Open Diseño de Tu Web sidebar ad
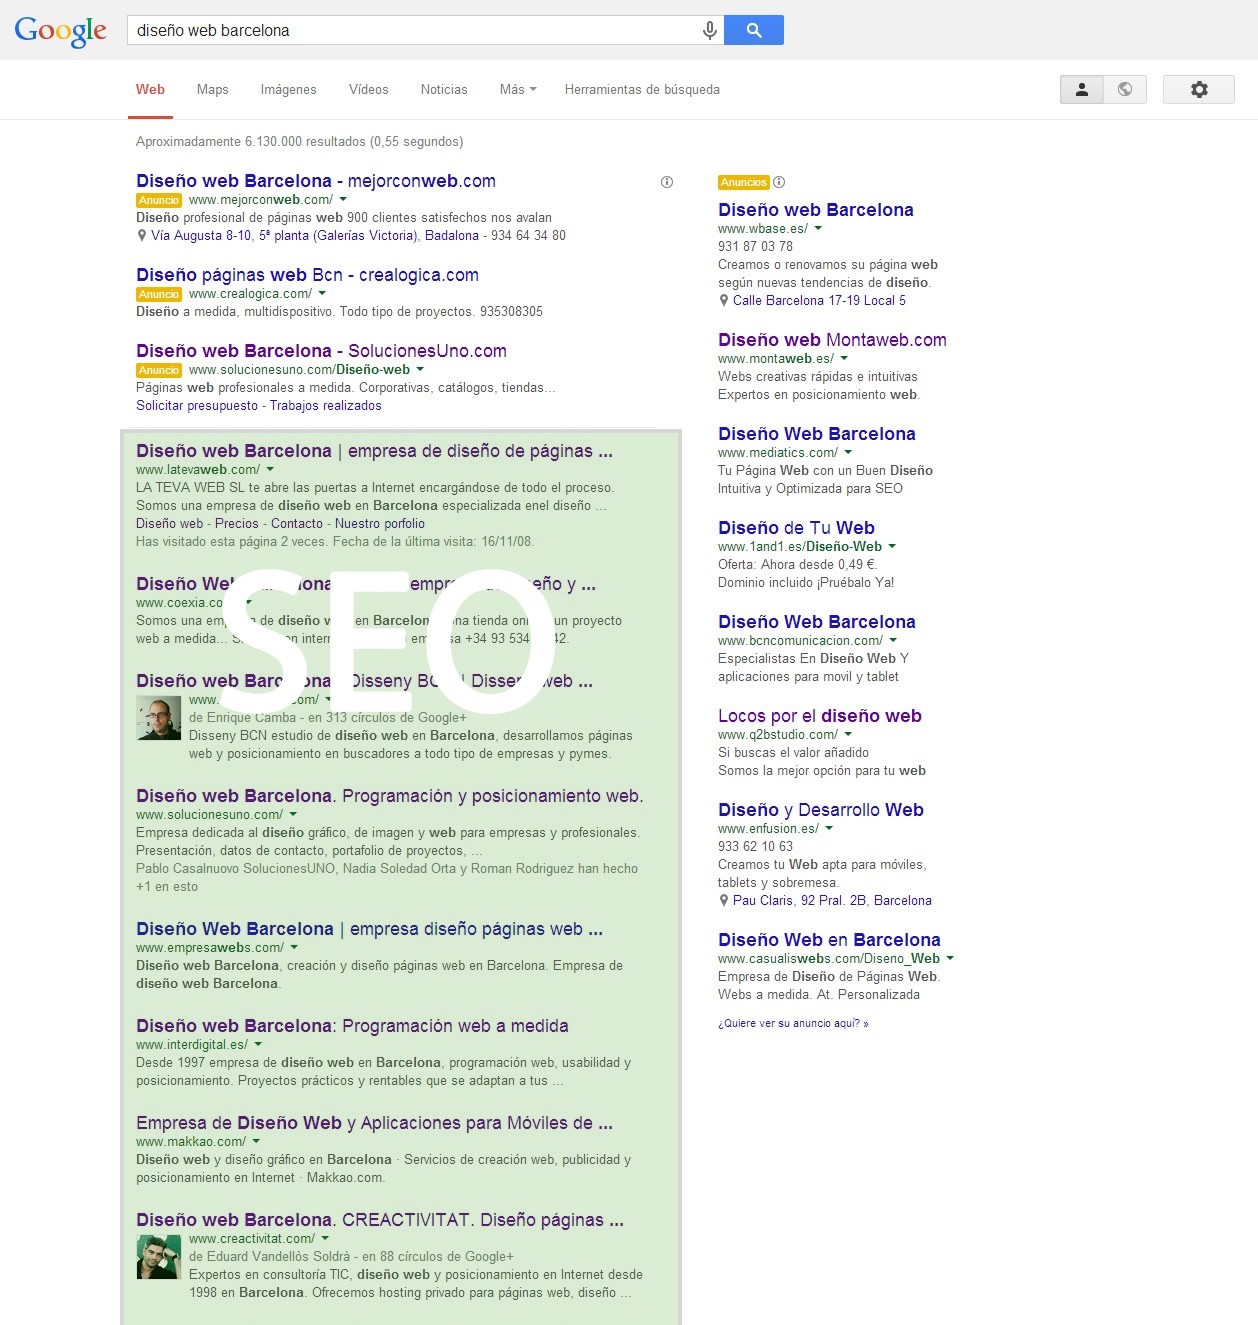This screenshot has height=1325, width=1258. click(x=796, y=528)
